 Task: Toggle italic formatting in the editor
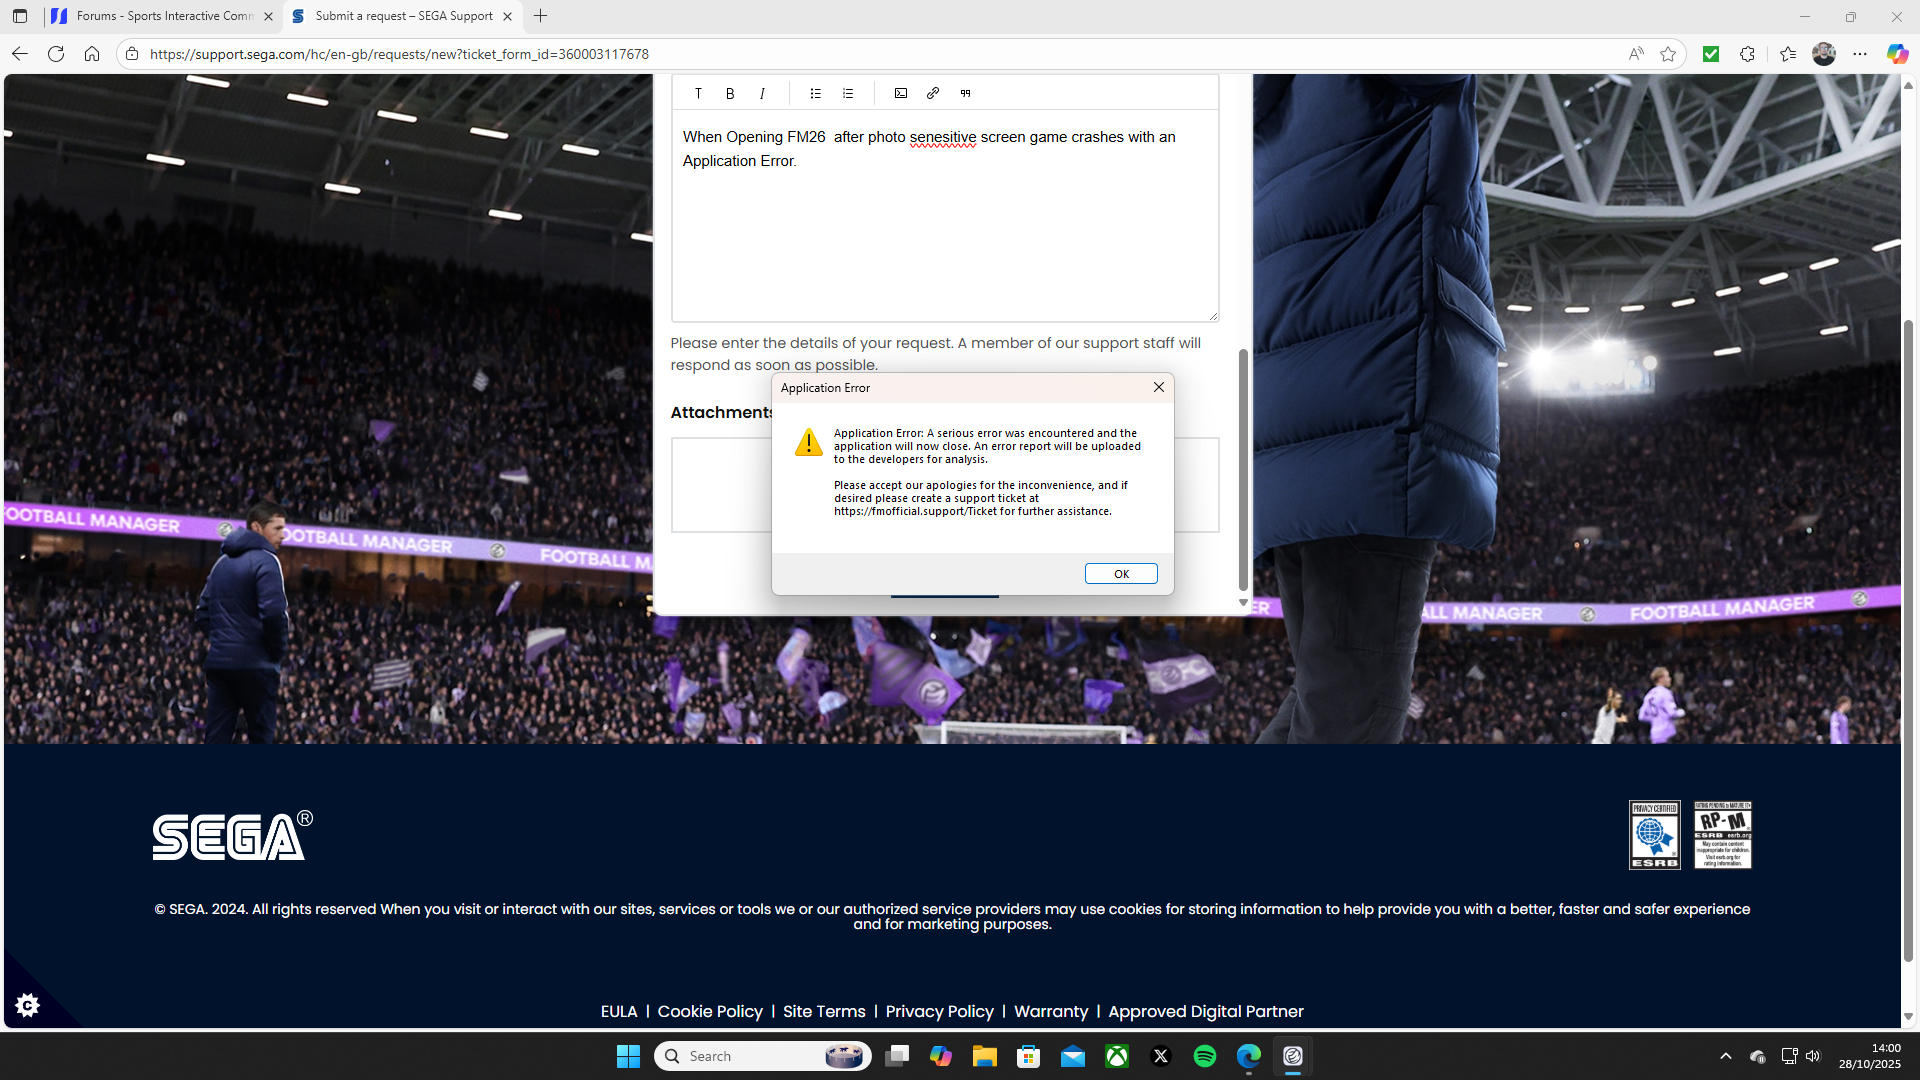[762, 93]
